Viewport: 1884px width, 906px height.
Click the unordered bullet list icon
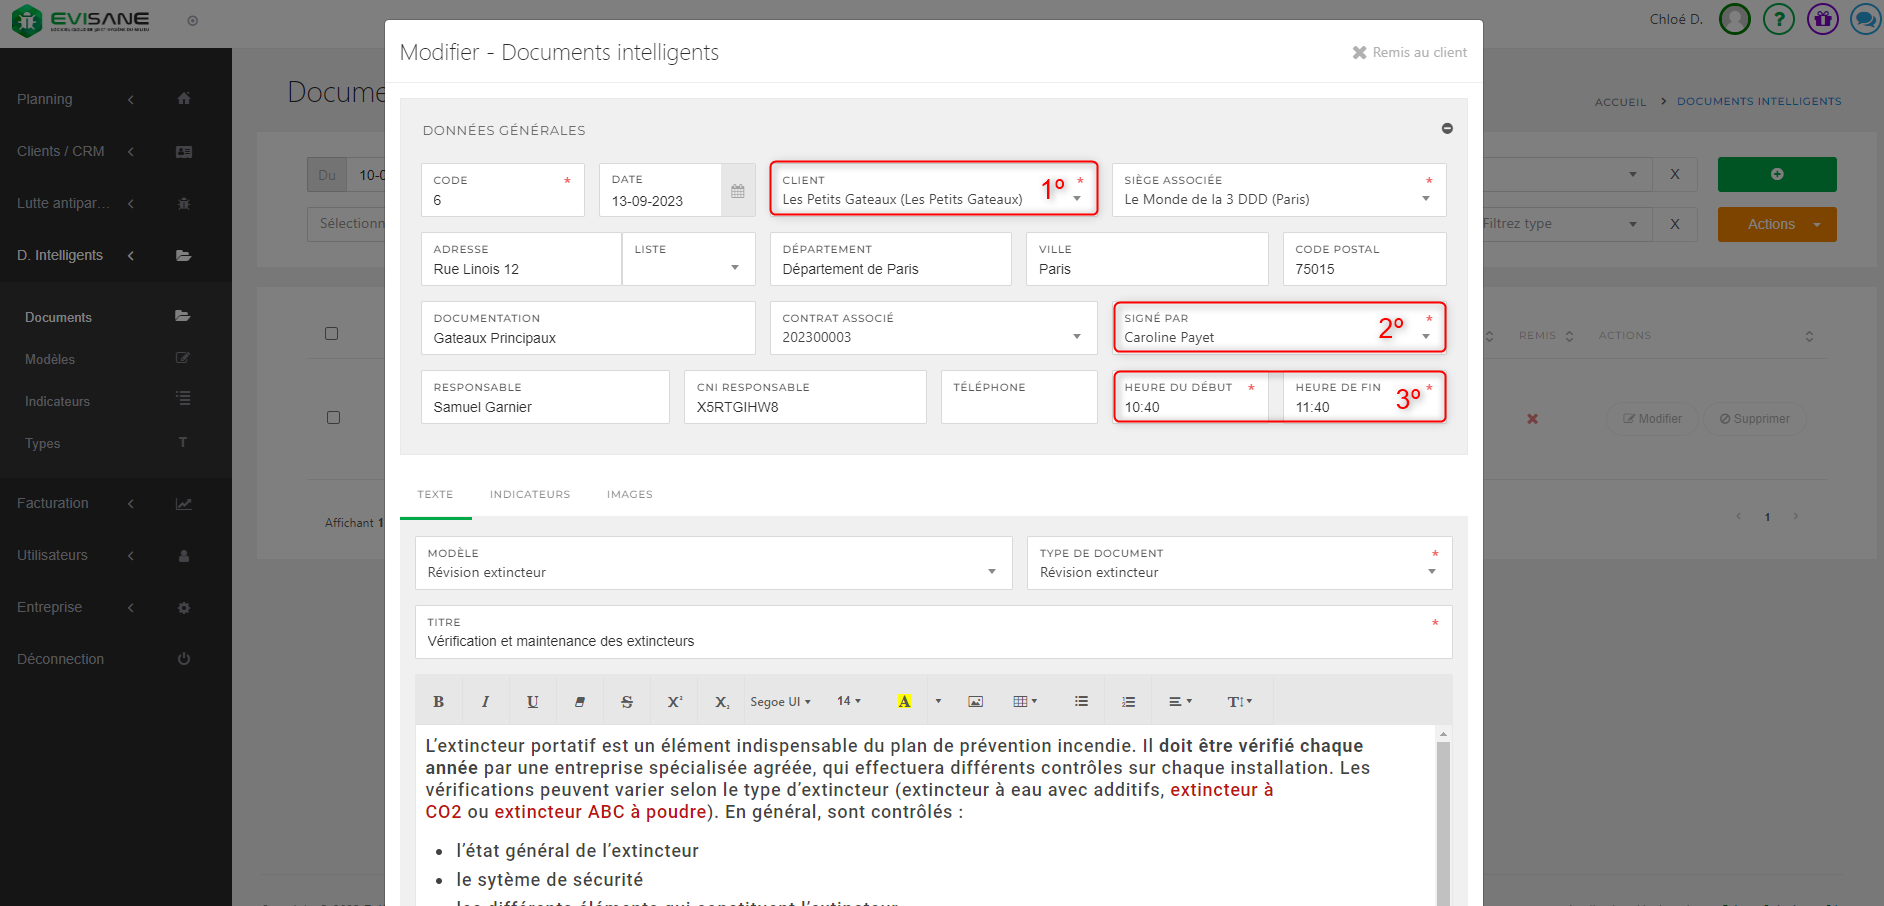click(1081, 702)
